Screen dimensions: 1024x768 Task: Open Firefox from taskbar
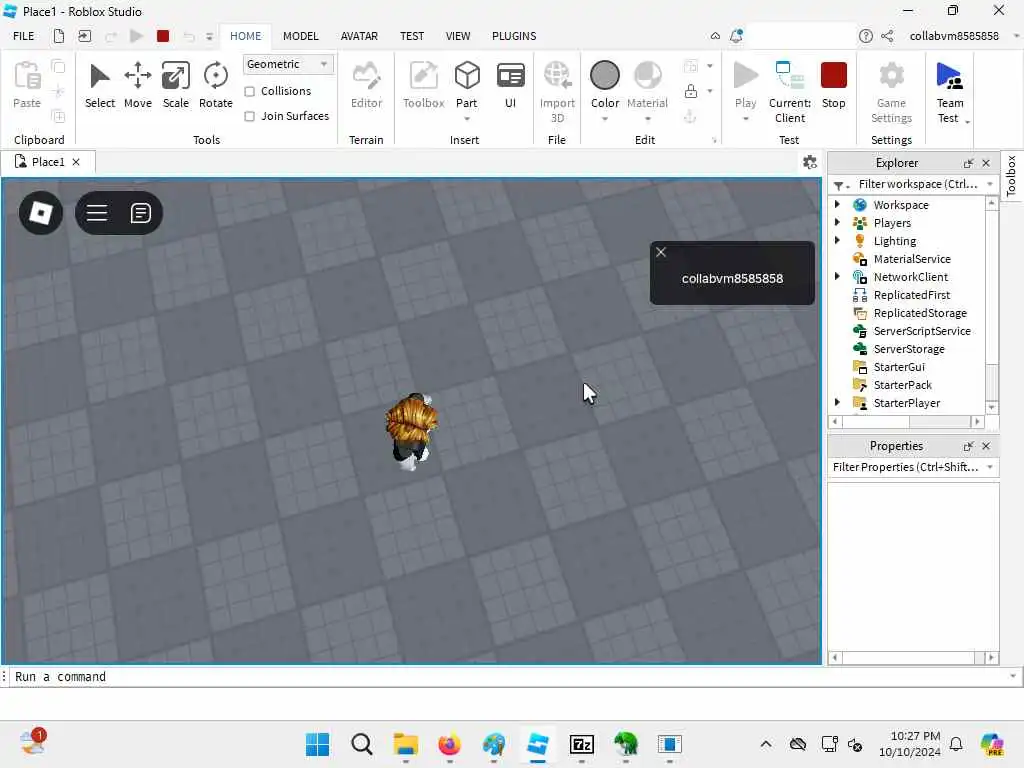click(449, 744)
